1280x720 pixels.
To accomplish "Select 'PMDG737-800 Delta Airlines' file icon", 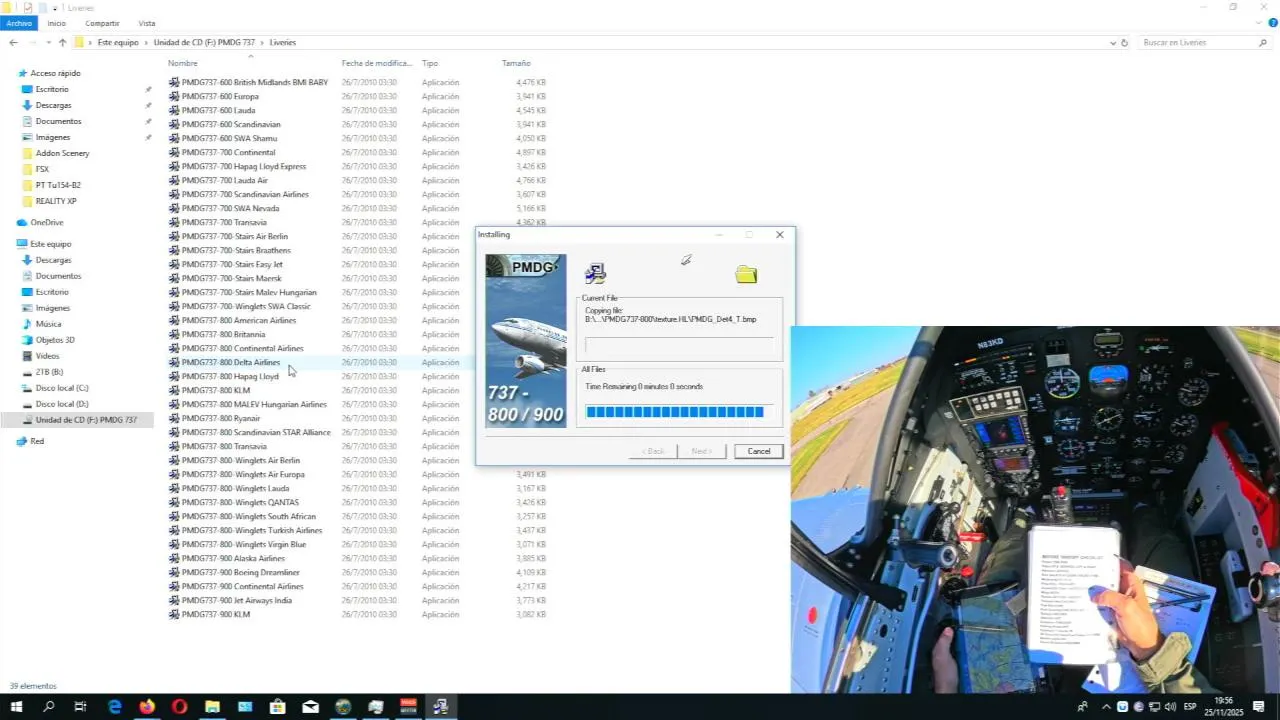I will pyautogui.click(x=174, y=362).
